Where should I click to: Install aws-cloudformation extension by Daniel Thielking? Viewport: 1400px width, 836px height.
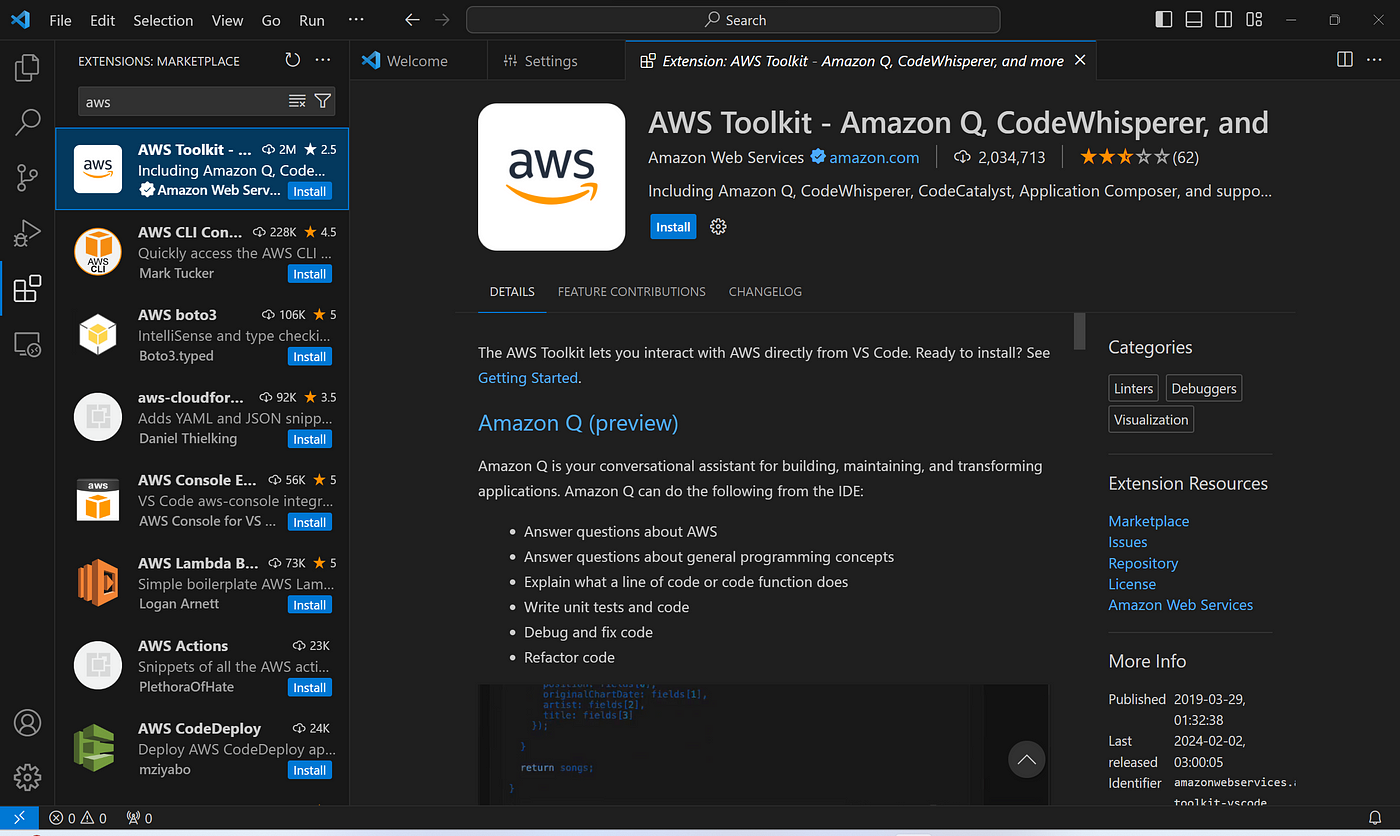click(309, 439)
